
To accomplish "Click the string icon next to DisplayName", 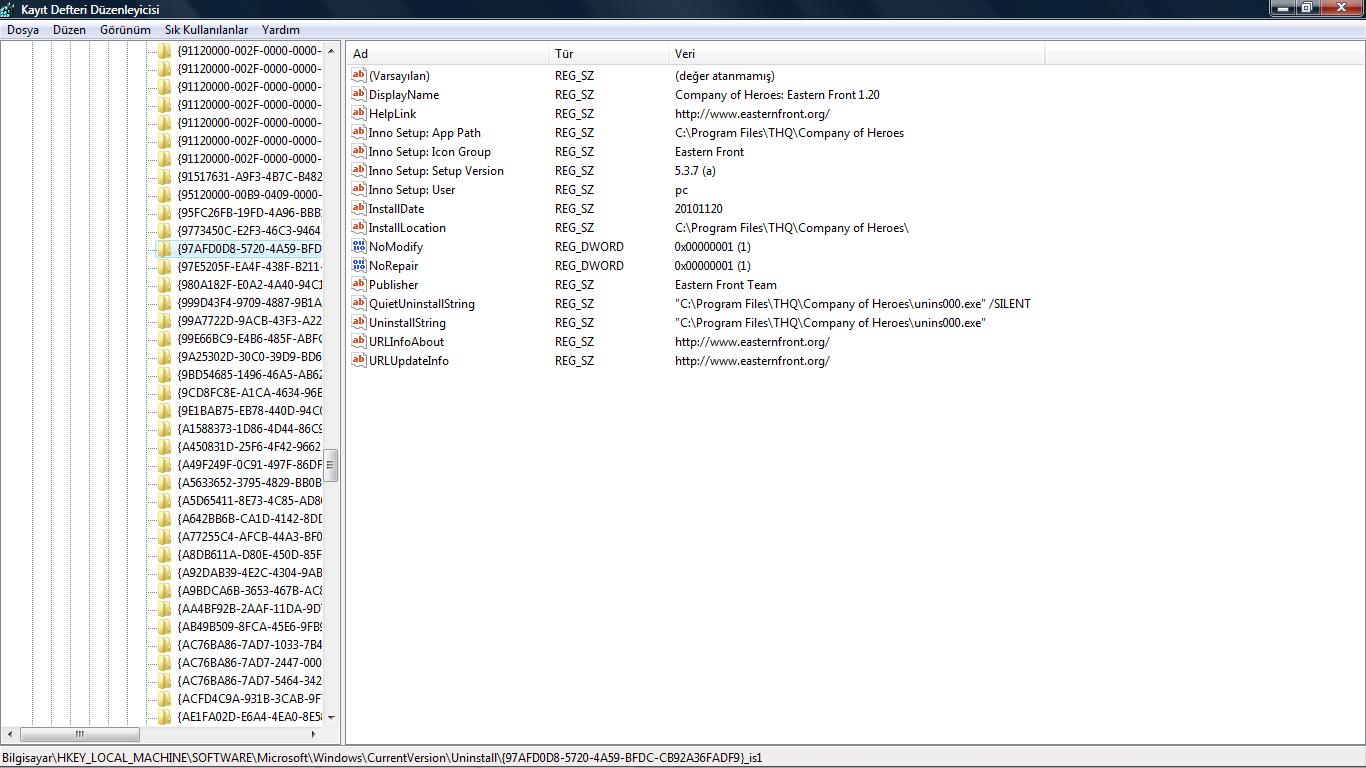I will 359,94.
